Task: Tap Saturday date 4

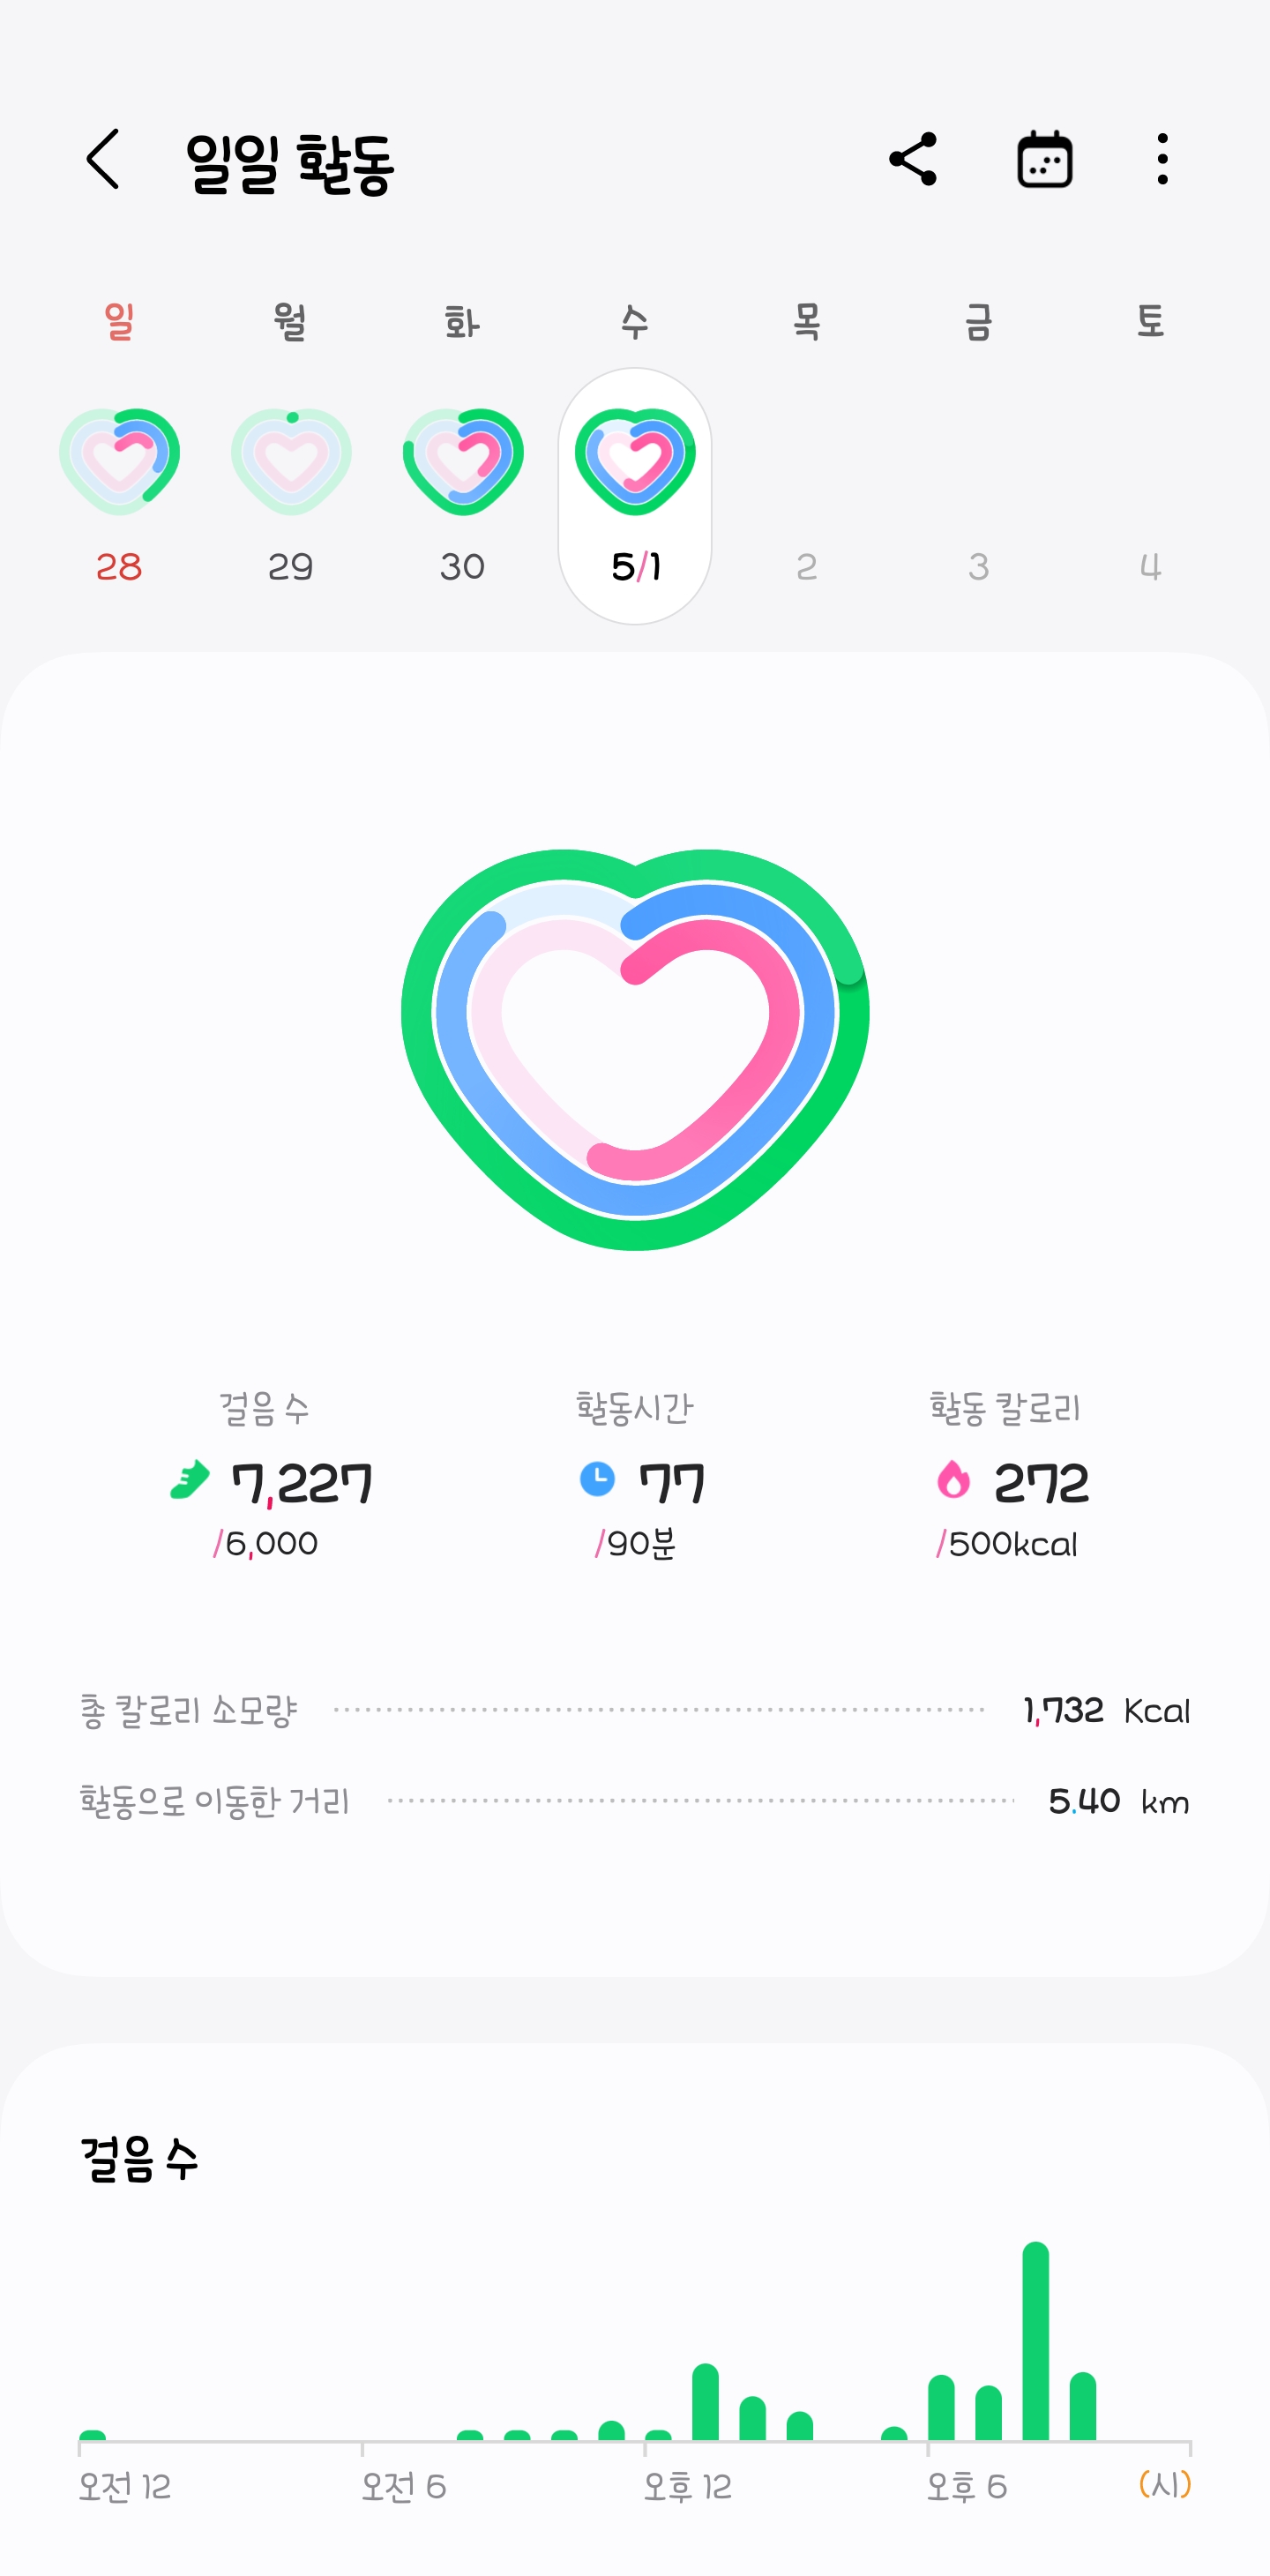Action: [x=1150, y=566]
